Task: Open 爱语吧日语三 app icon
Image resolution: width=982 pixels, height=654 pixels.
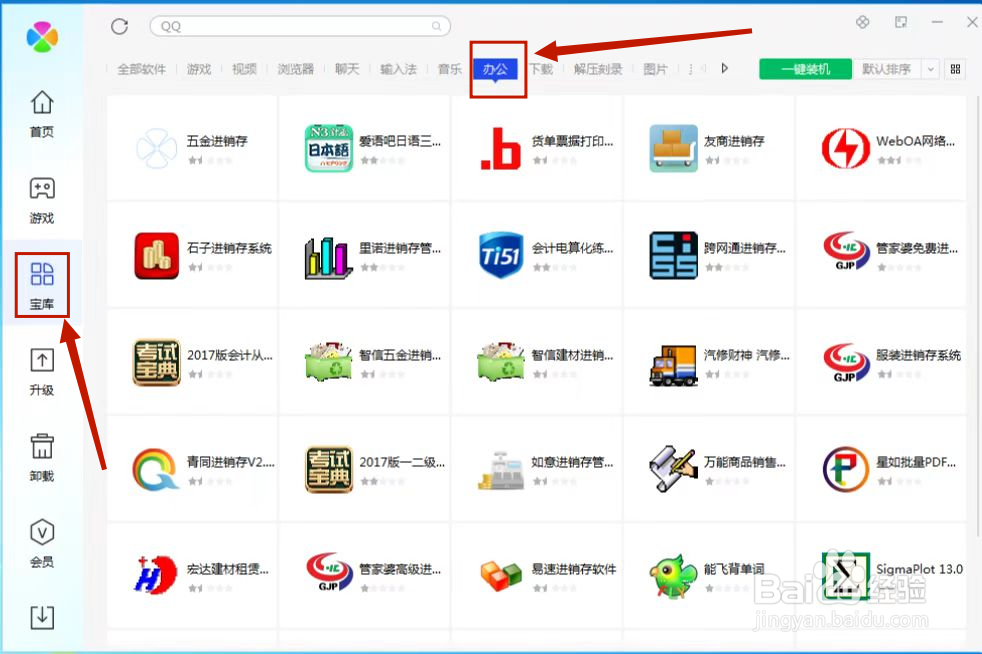Action: 329,148
